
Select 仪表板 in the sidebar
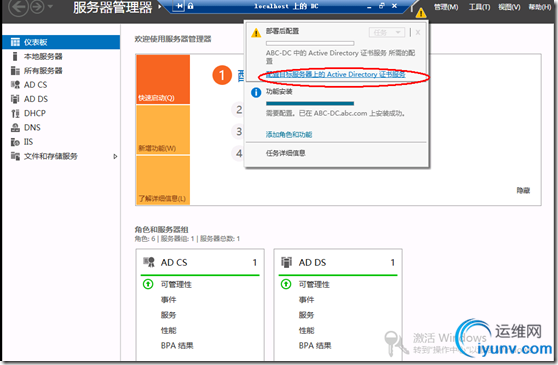click(61, 42)
